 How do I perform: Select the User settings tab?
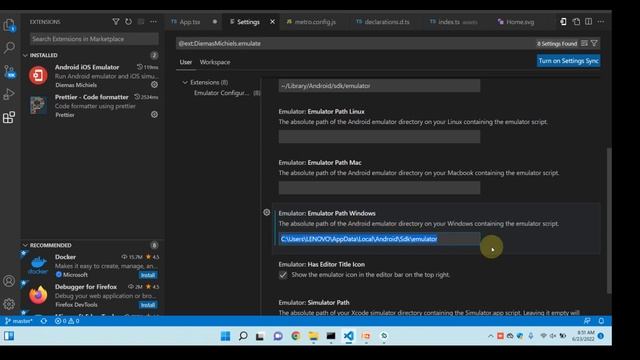(186, 62)
